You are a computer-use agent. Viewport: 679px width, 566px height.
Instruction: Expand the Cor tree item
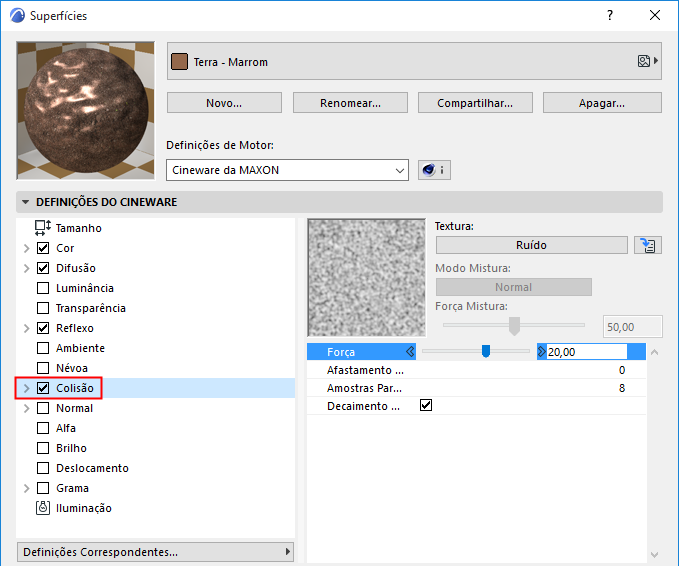[26, 248]
